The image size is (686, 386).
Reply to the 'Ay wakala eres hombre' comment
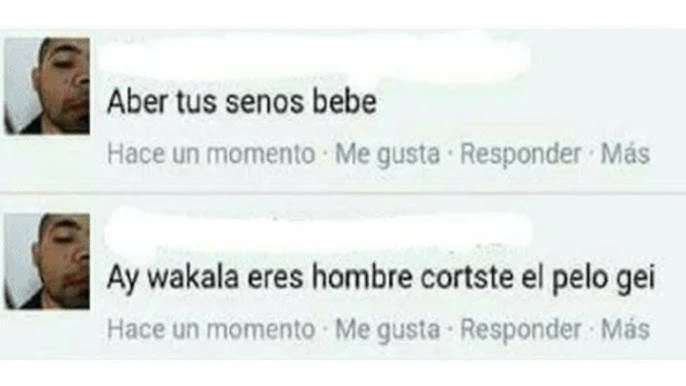[x=520, y=329]
